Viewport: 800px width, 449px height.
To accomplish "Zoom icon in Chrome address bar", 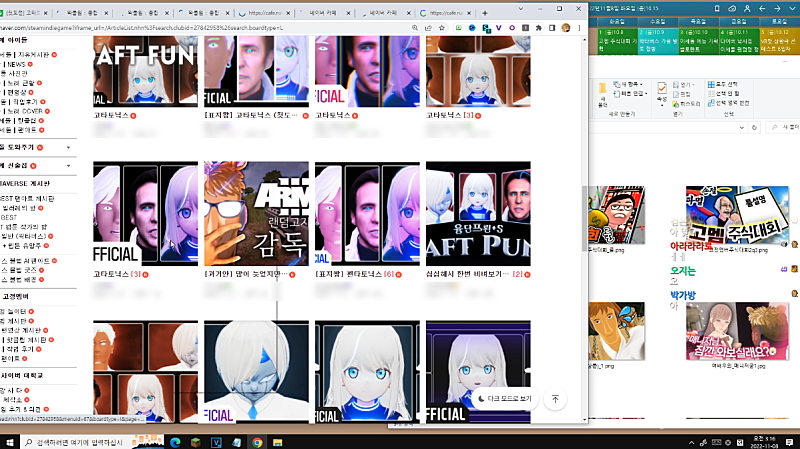I will (x=415, y=28).
